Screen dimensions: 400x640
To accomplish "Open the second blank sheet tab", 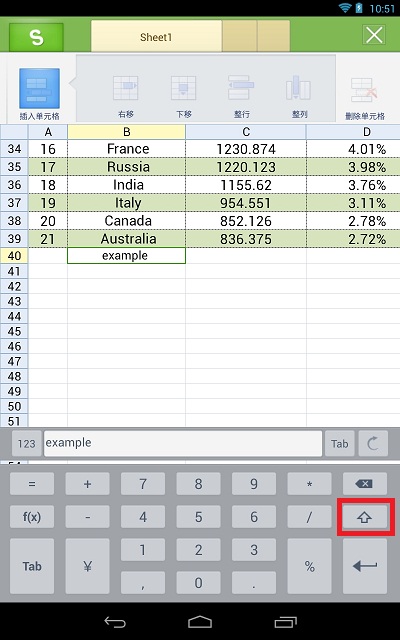I will 273,37.
